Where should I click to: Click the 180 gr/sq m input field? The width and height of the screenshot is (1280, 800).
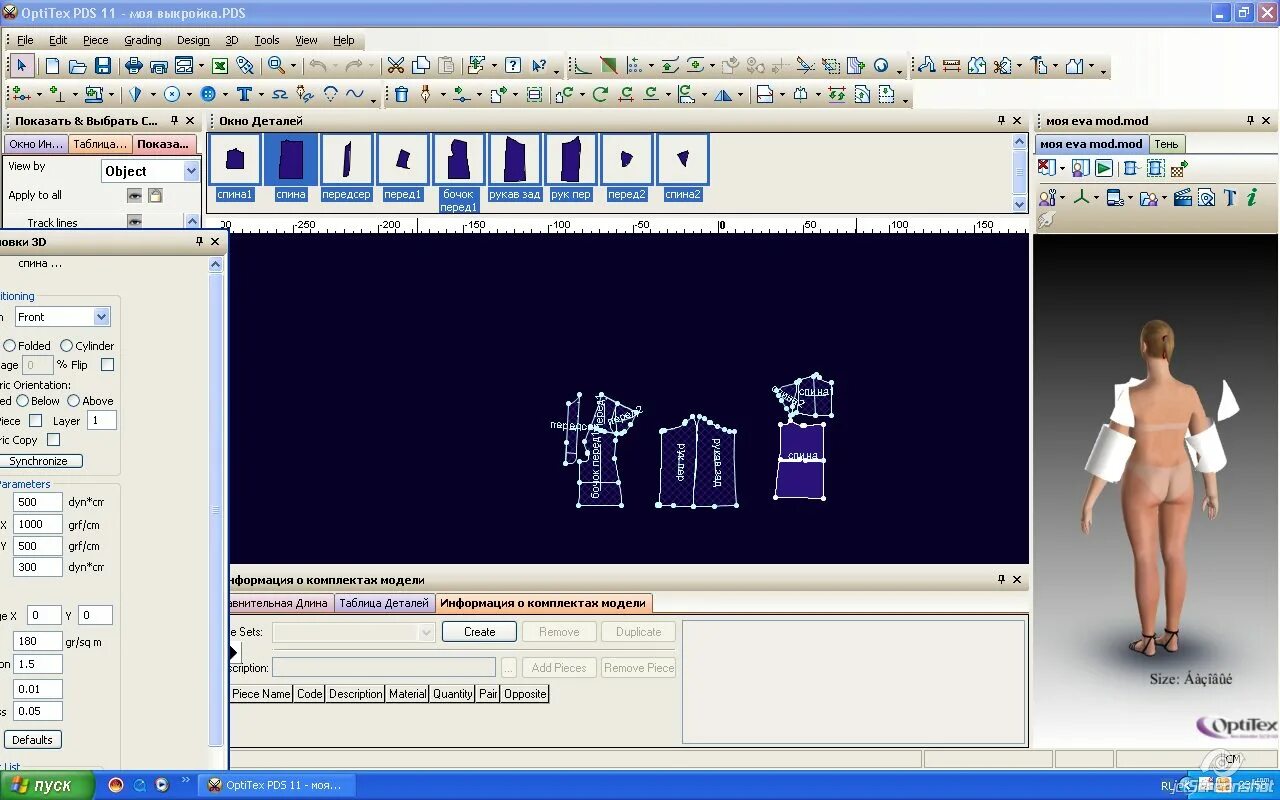38,641
